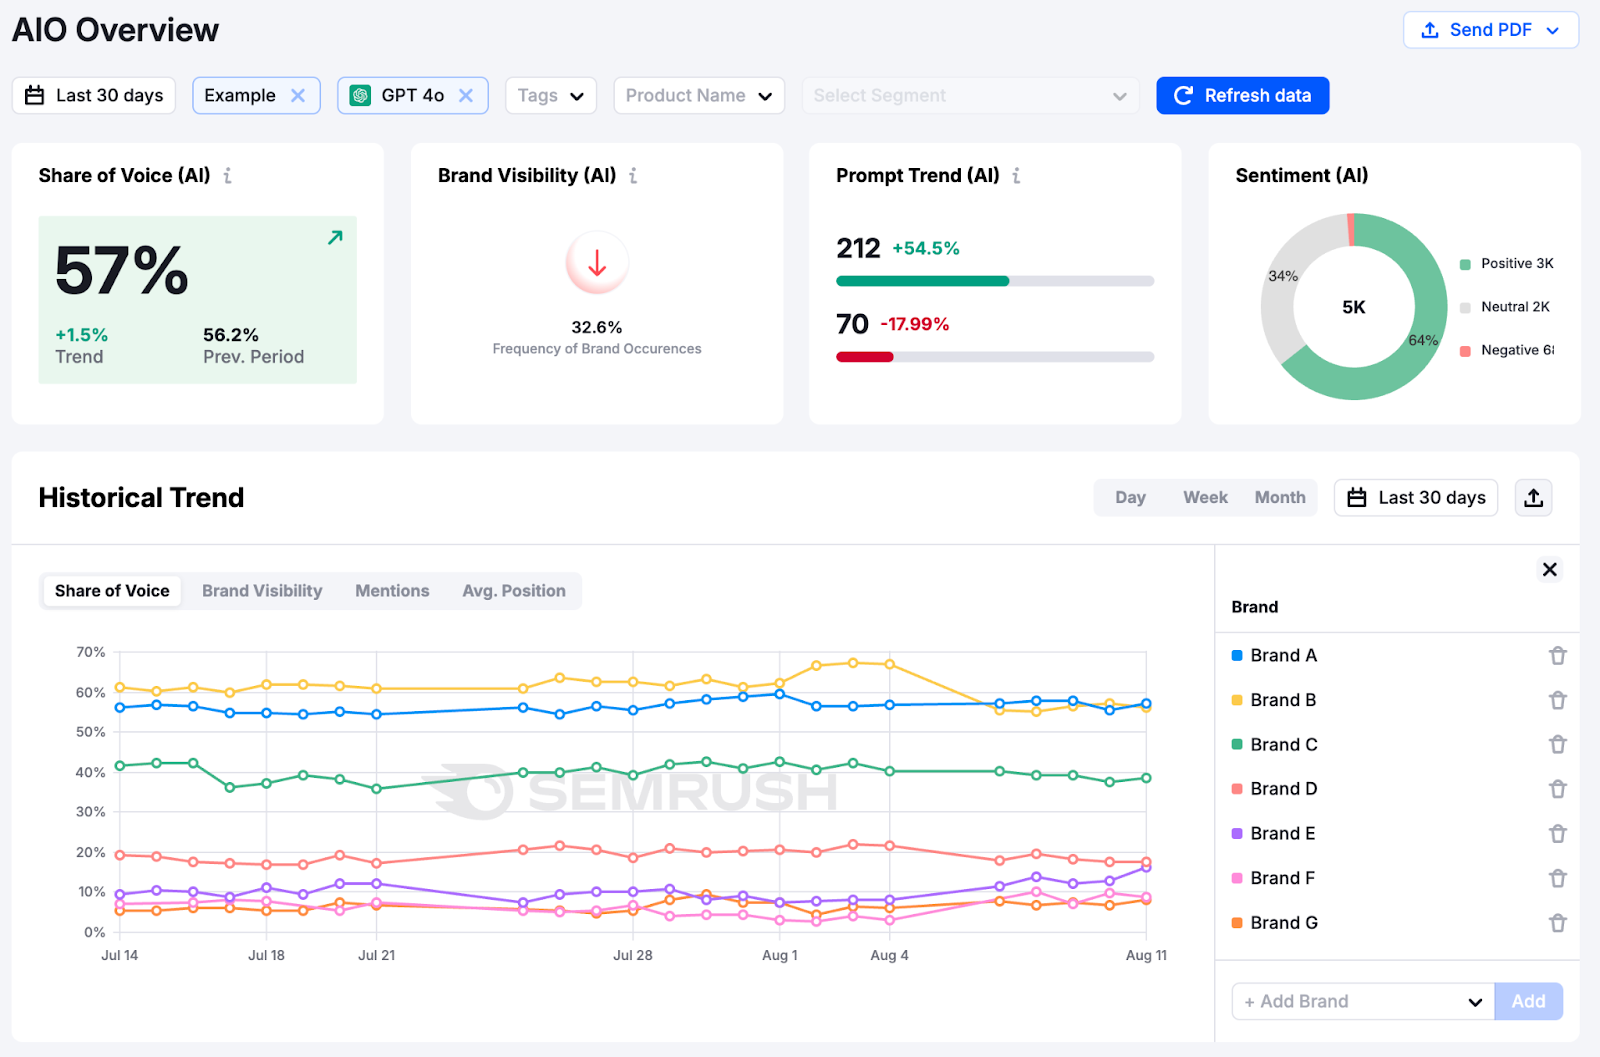Viewport: 1600px width, 1057px height.
Task: Click the info icon next to Share of Voice (AI)
Action: pyautogui.click(x=228, y=175)
